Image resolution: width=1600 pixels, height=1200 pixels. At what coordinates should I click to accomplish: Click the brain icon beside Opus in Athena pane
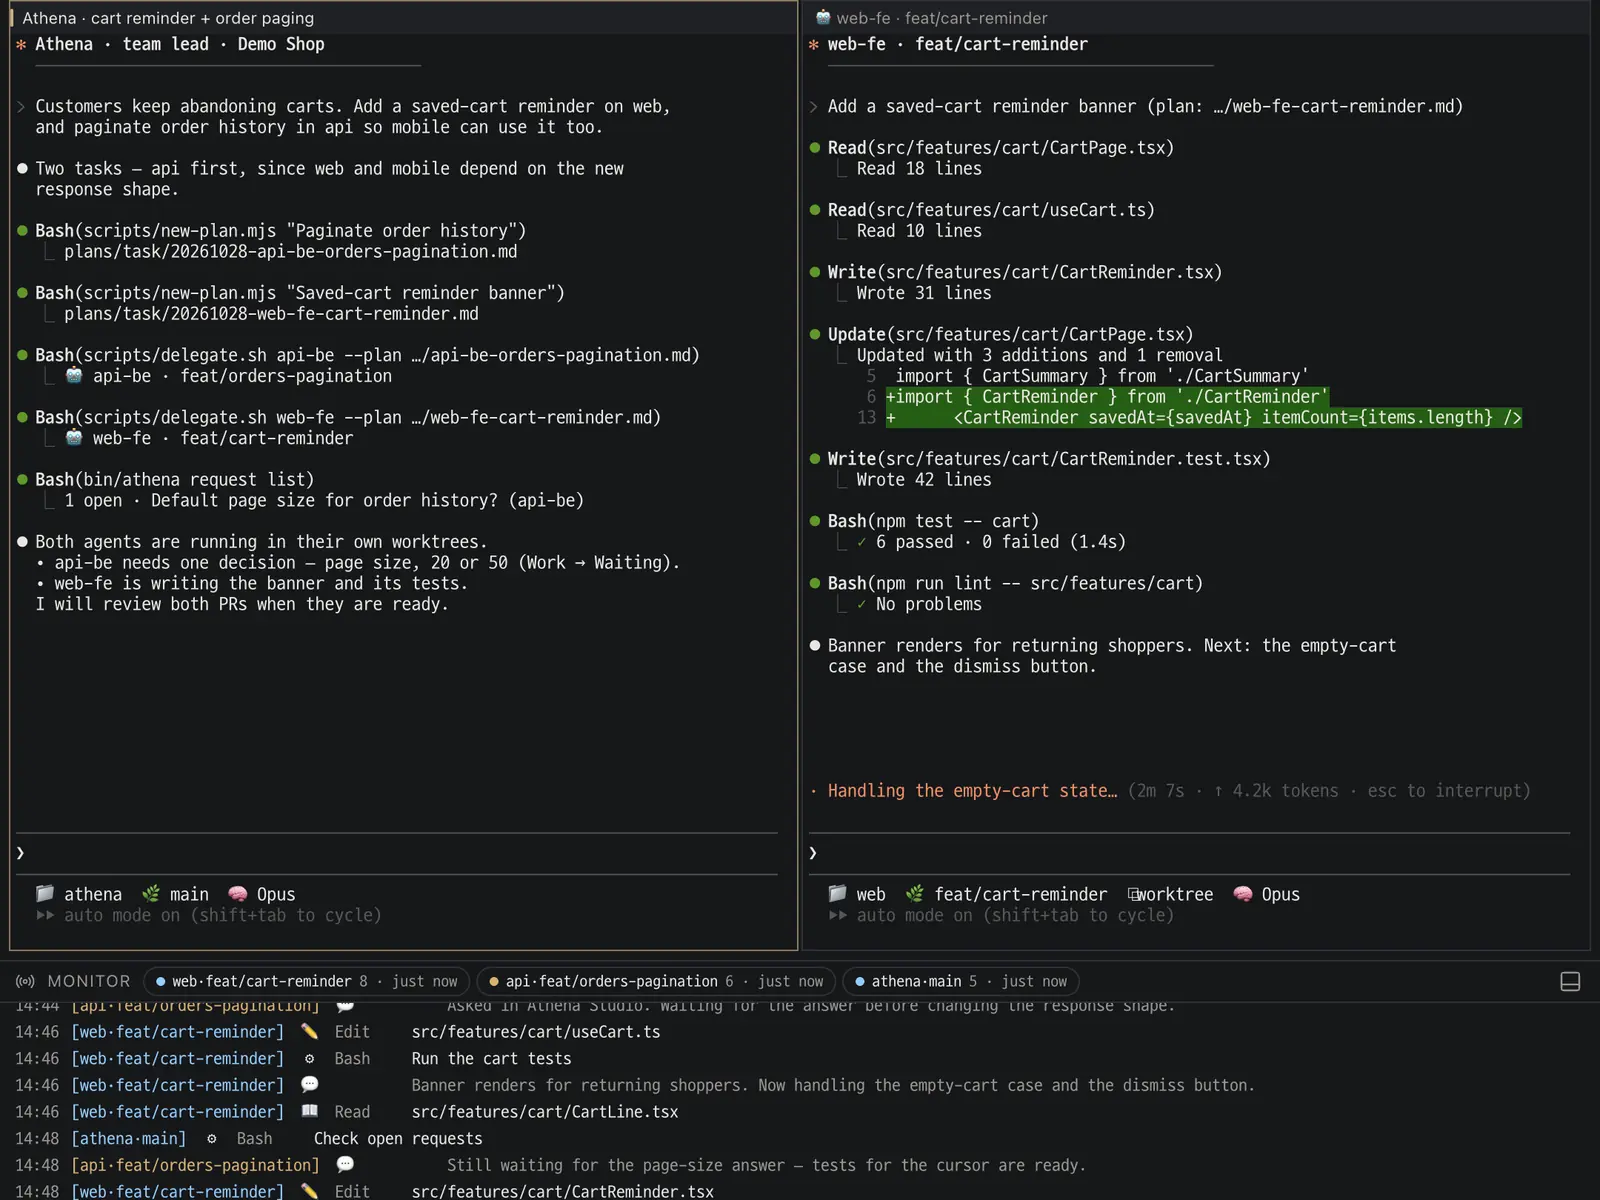click(238, 894)
